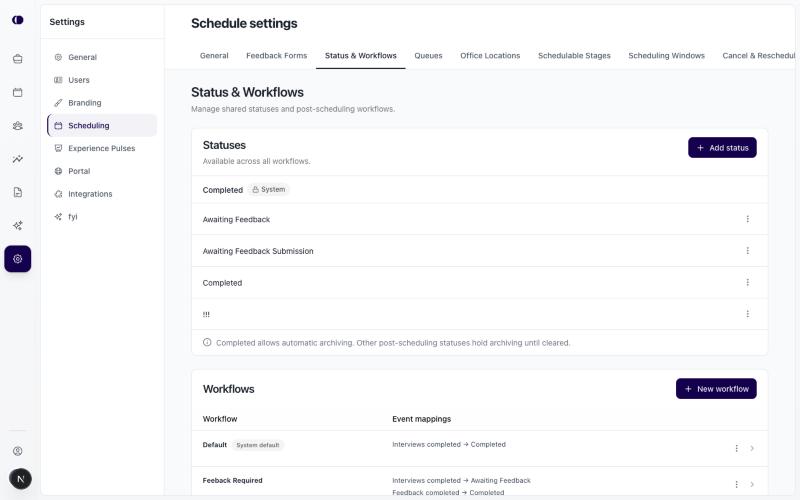The height and width of the screenshot is (500, 800).
Task: Switch to the Queues tab
Action: (428, 56)
